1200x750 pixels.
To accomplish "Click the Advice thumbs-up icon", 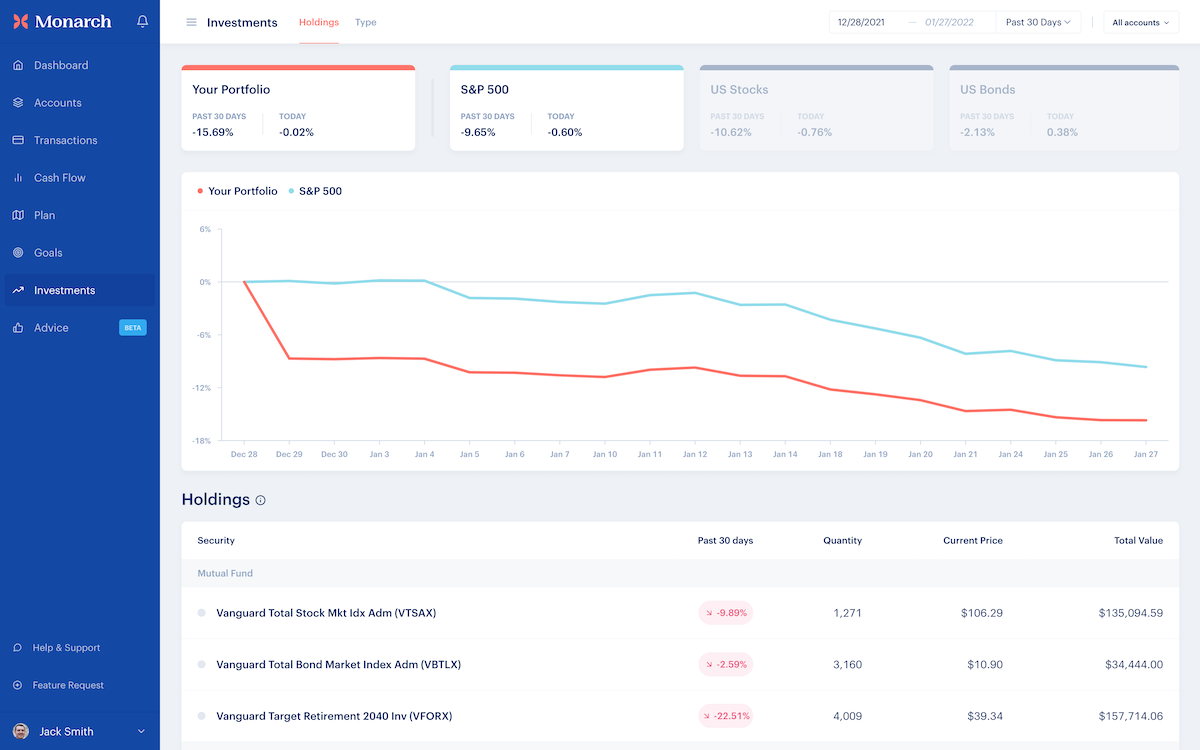I will [x=18, y=328].
